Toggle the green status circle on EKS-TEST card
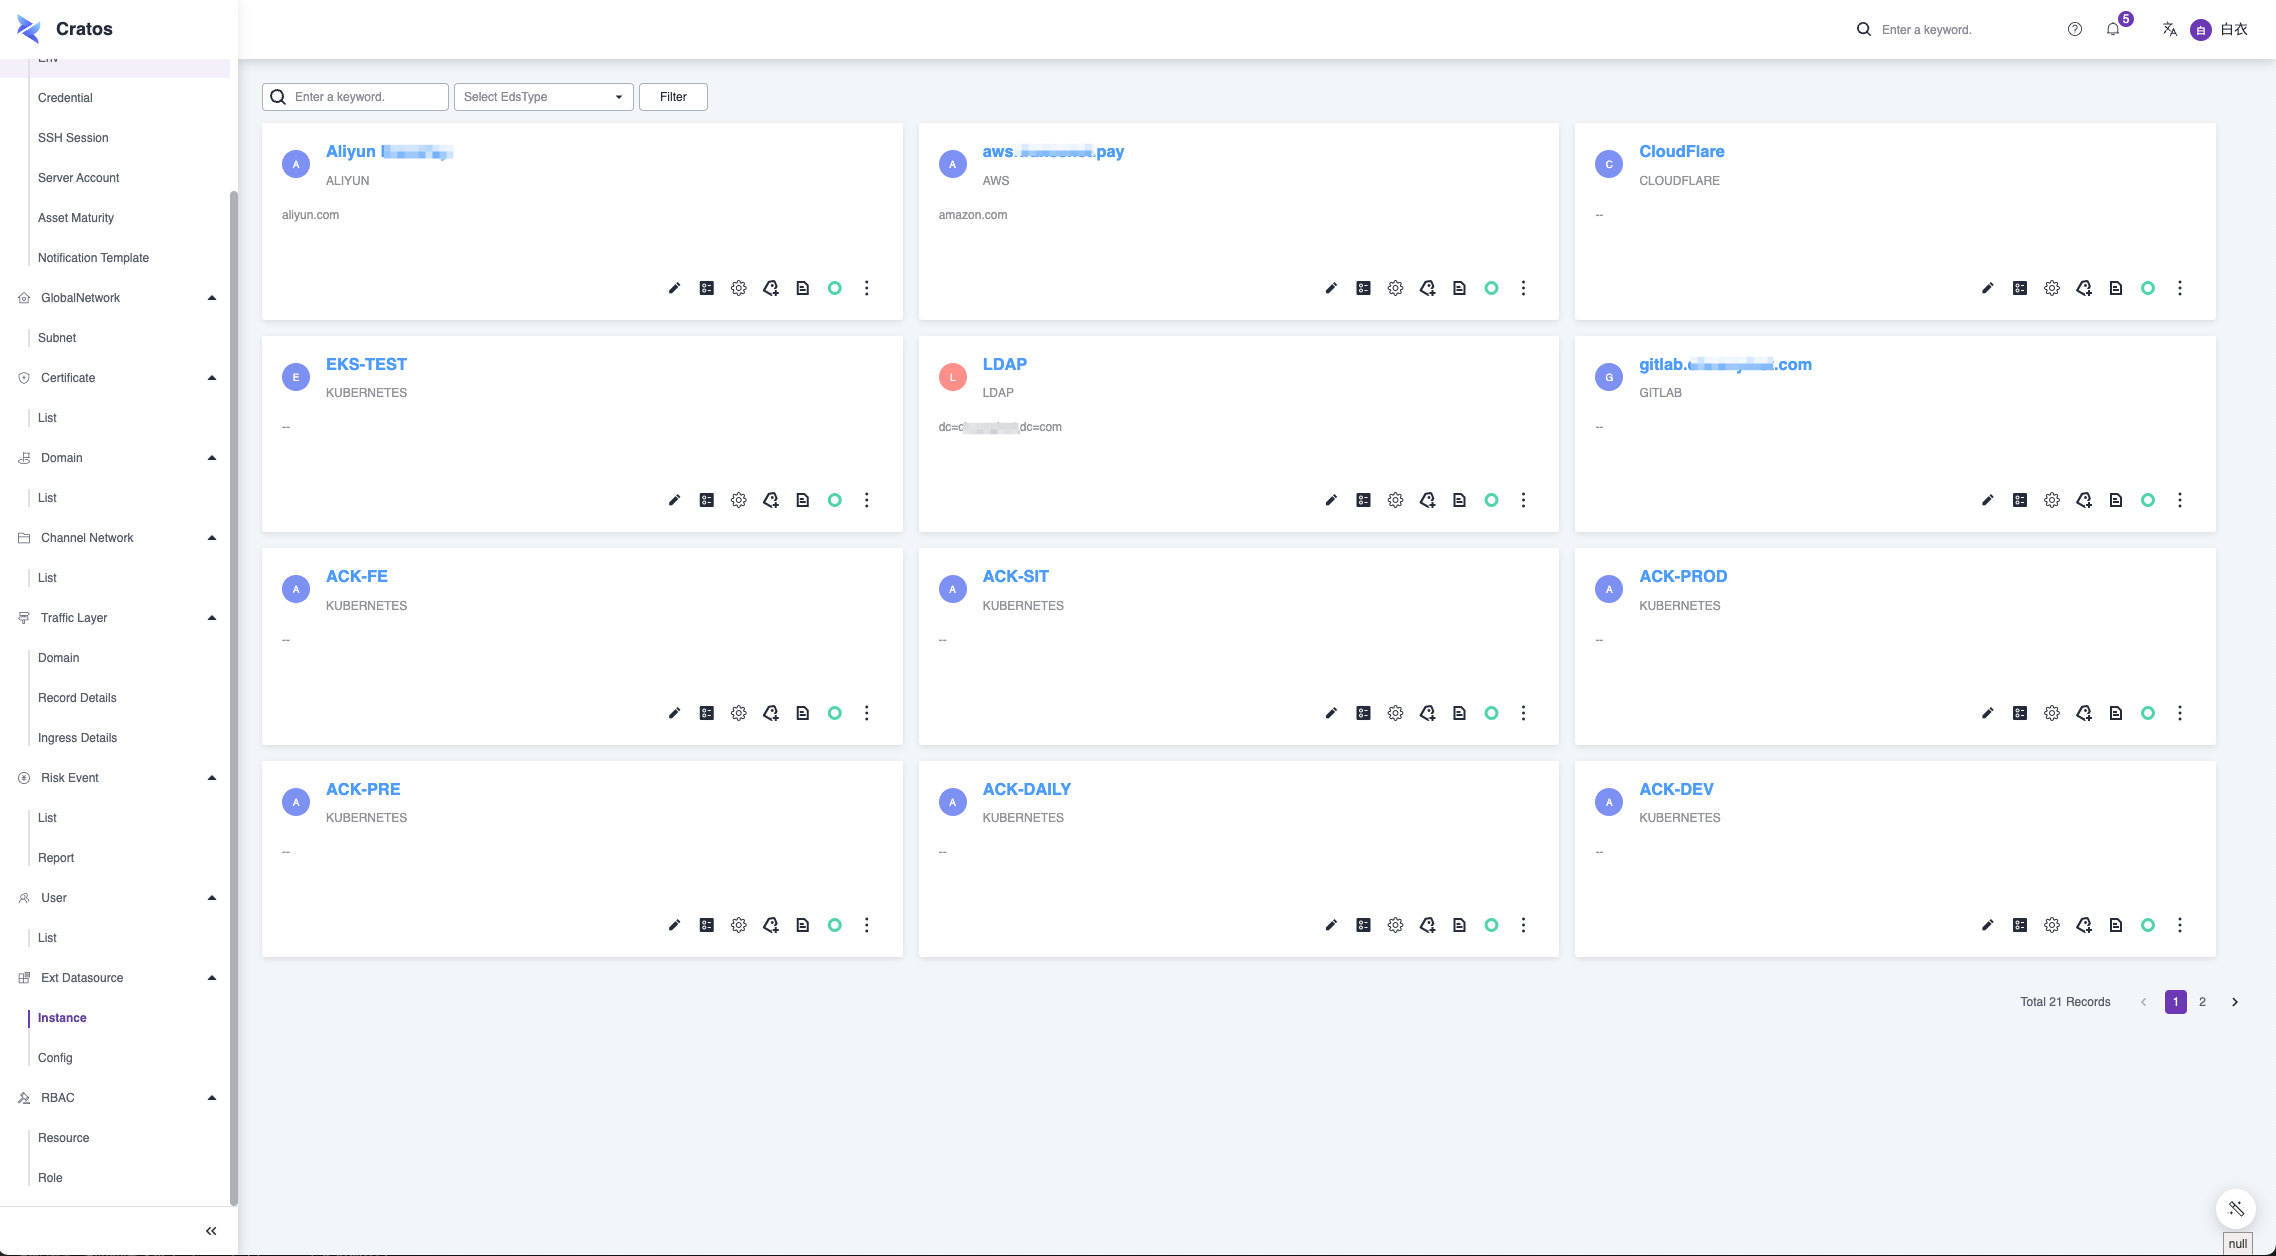This screenshot has height=1256, width=2276. click(x=834, y=500)
